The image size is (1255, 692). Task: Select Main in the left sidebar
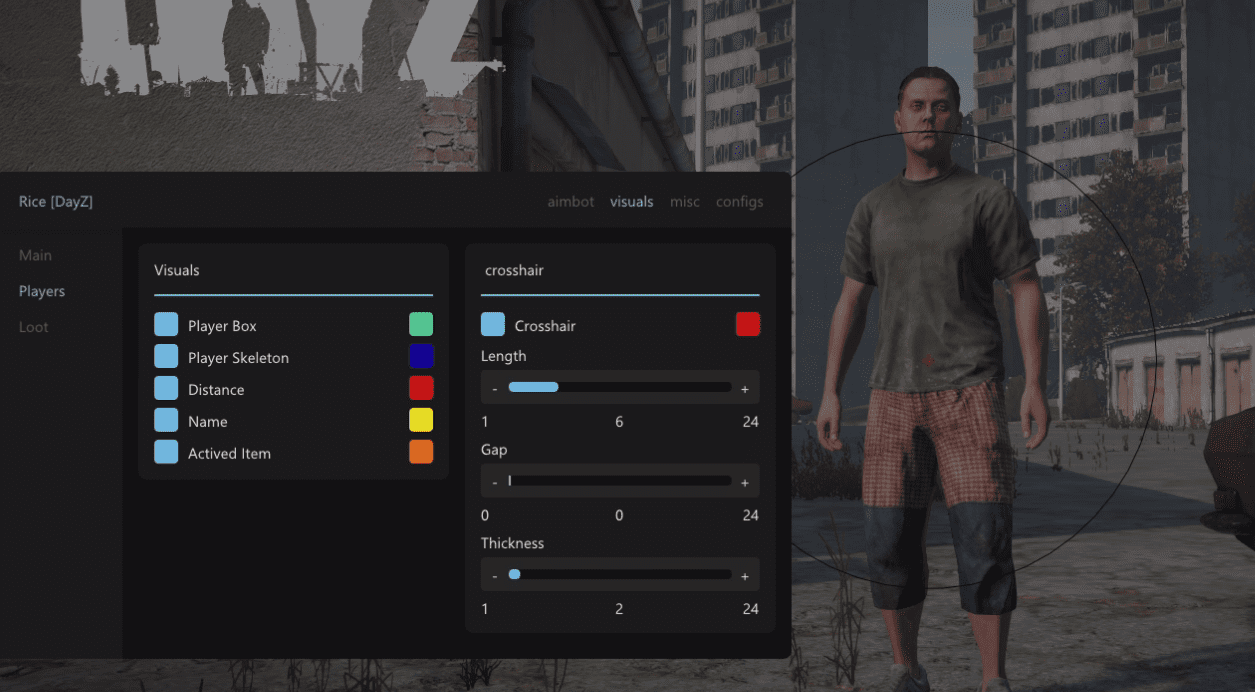click(36, 256)
